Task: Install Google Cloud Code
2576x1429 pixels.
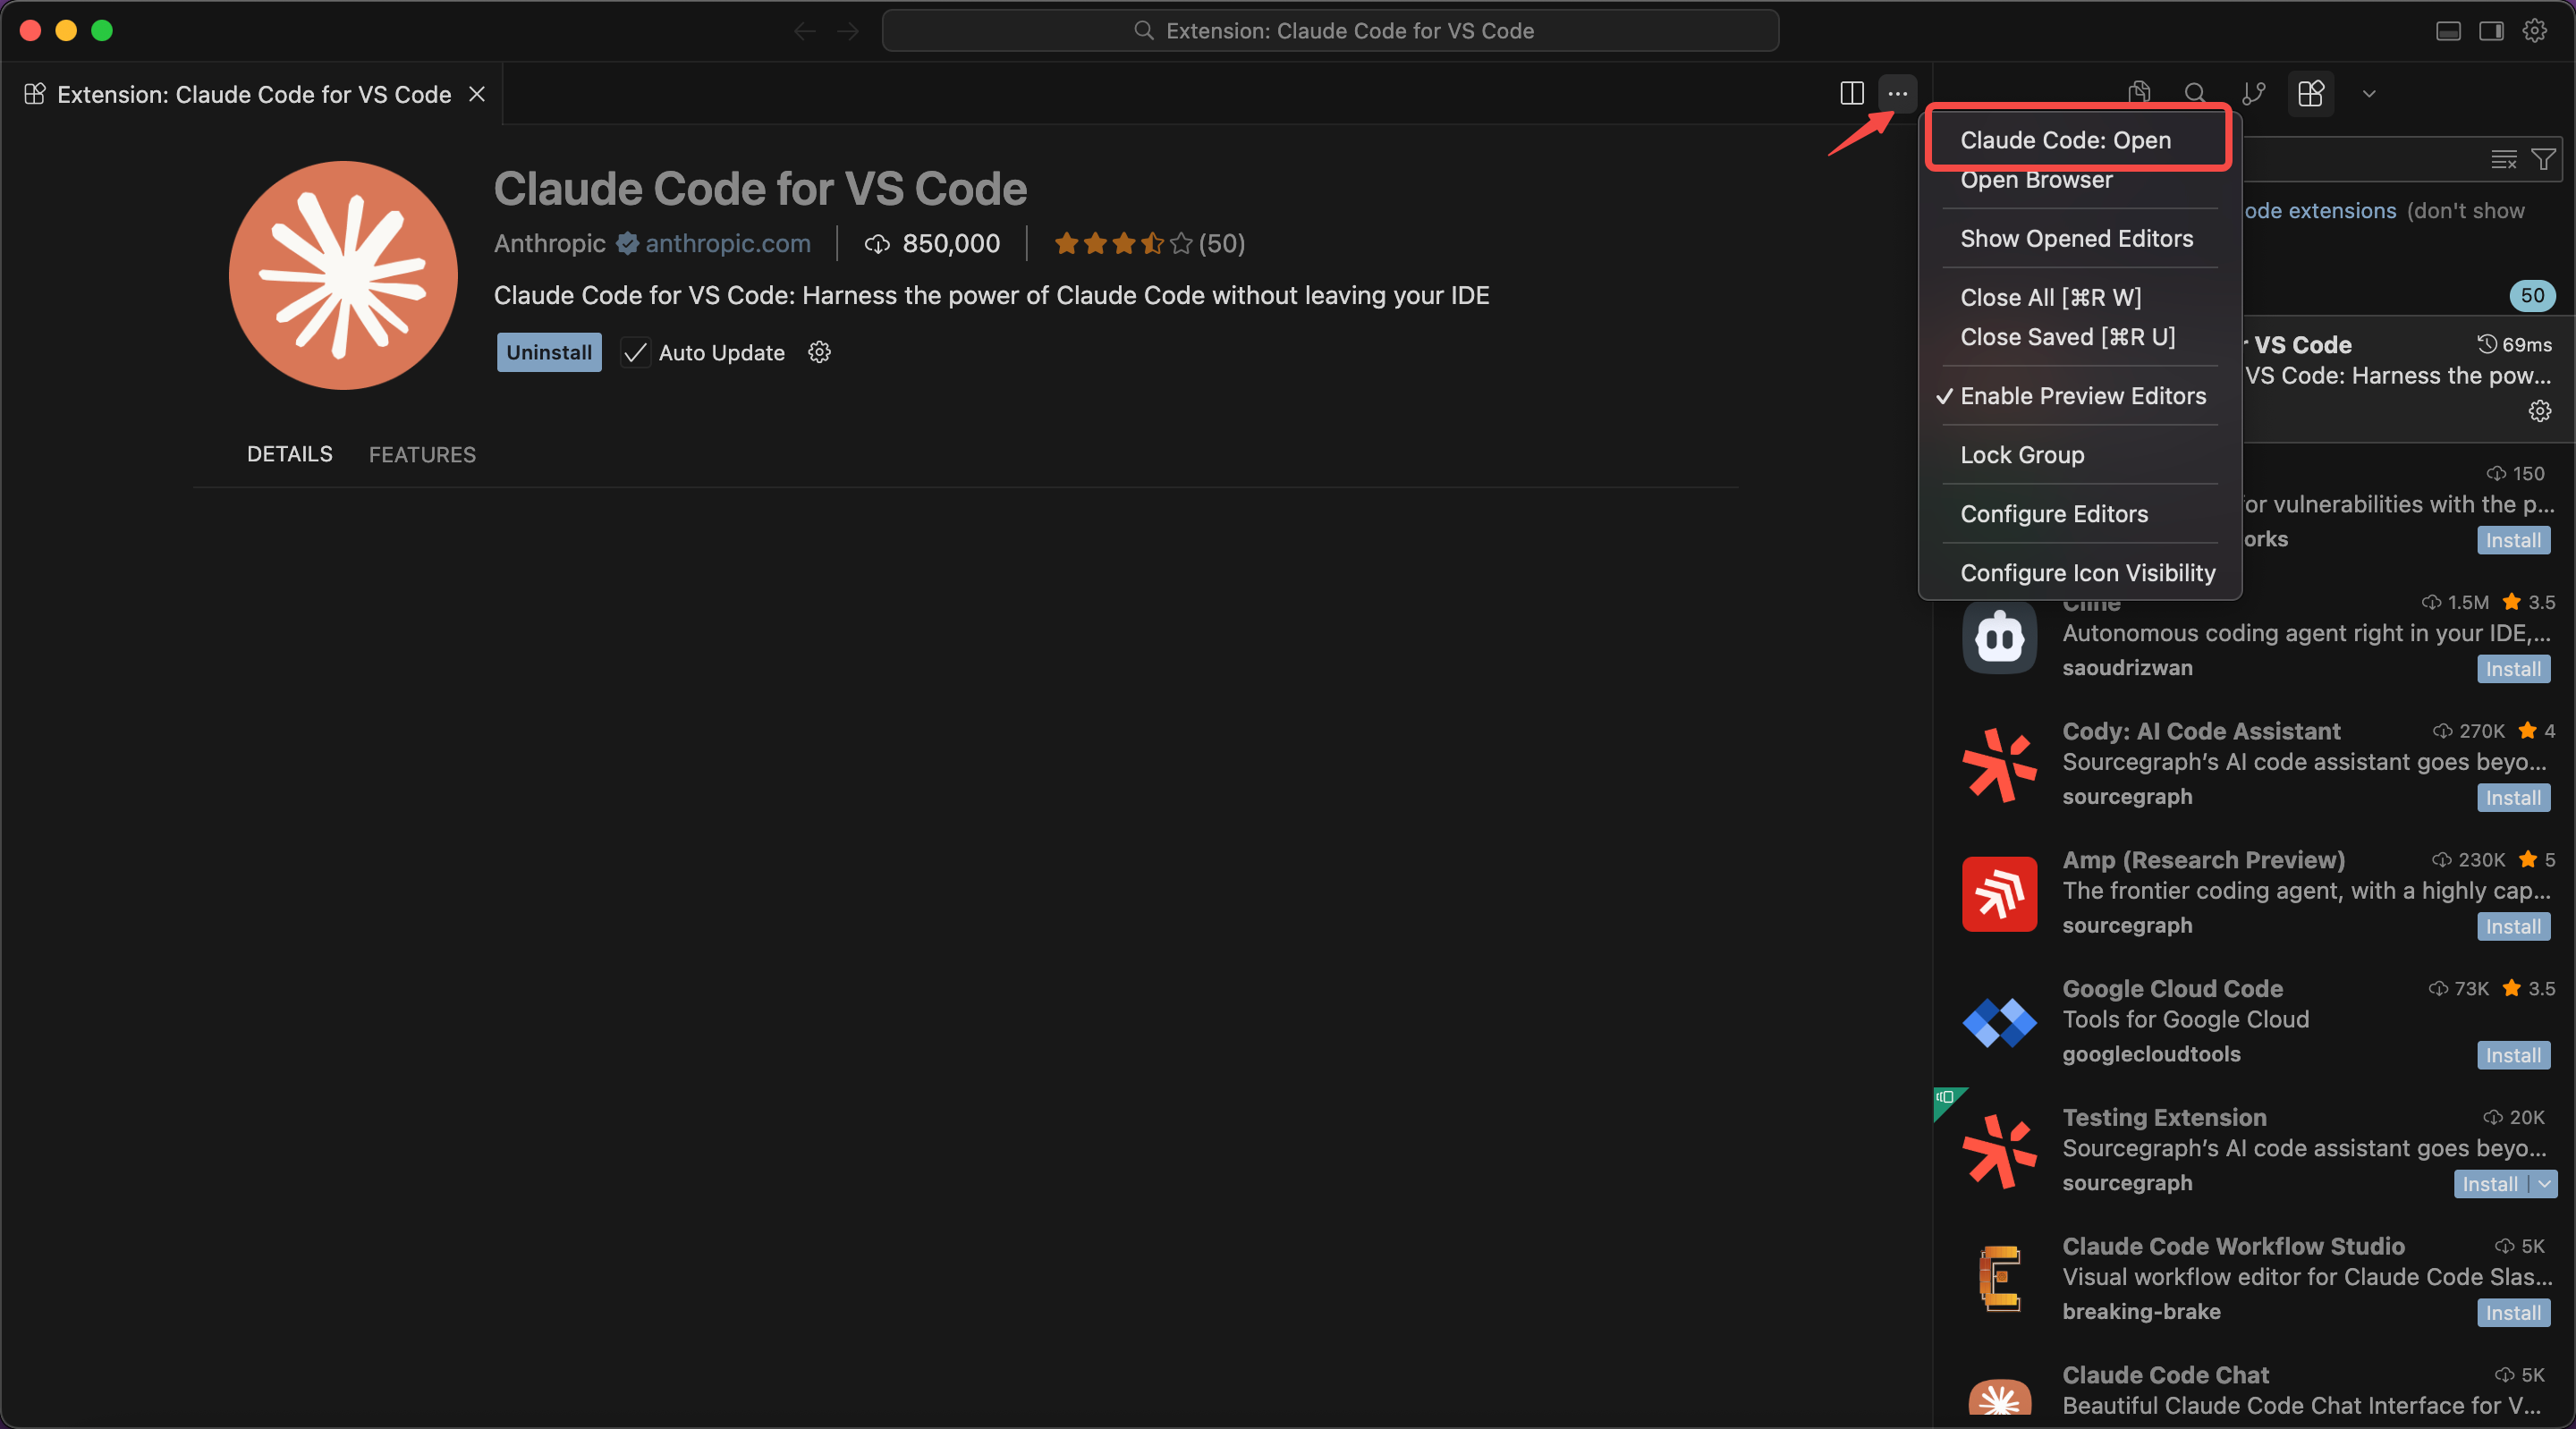Action: pos(2513,1055)
